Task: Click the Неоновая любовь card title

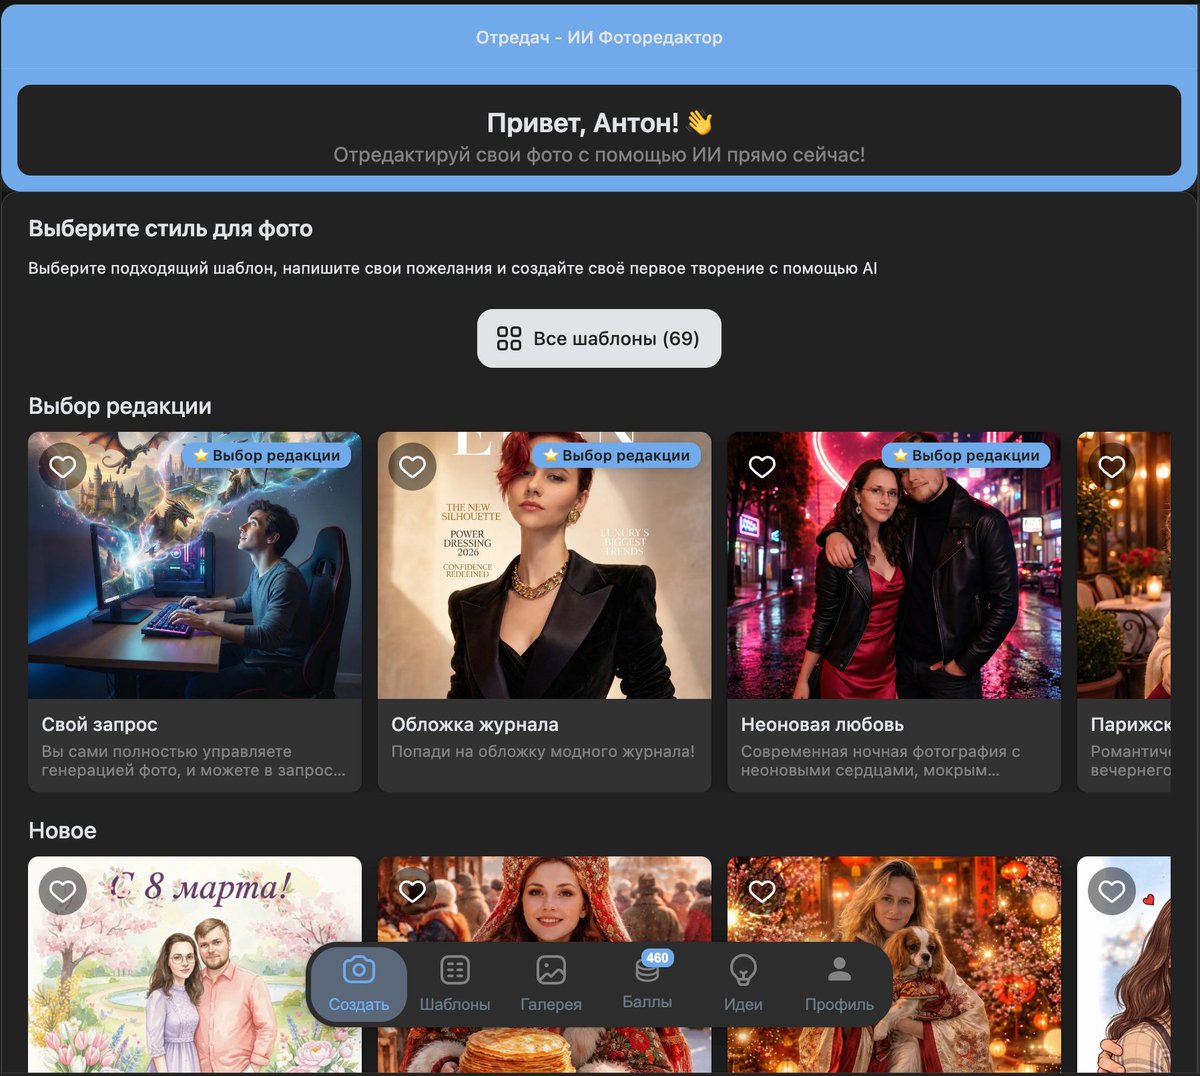Action: pyautogui.click(x=822, y=724)
